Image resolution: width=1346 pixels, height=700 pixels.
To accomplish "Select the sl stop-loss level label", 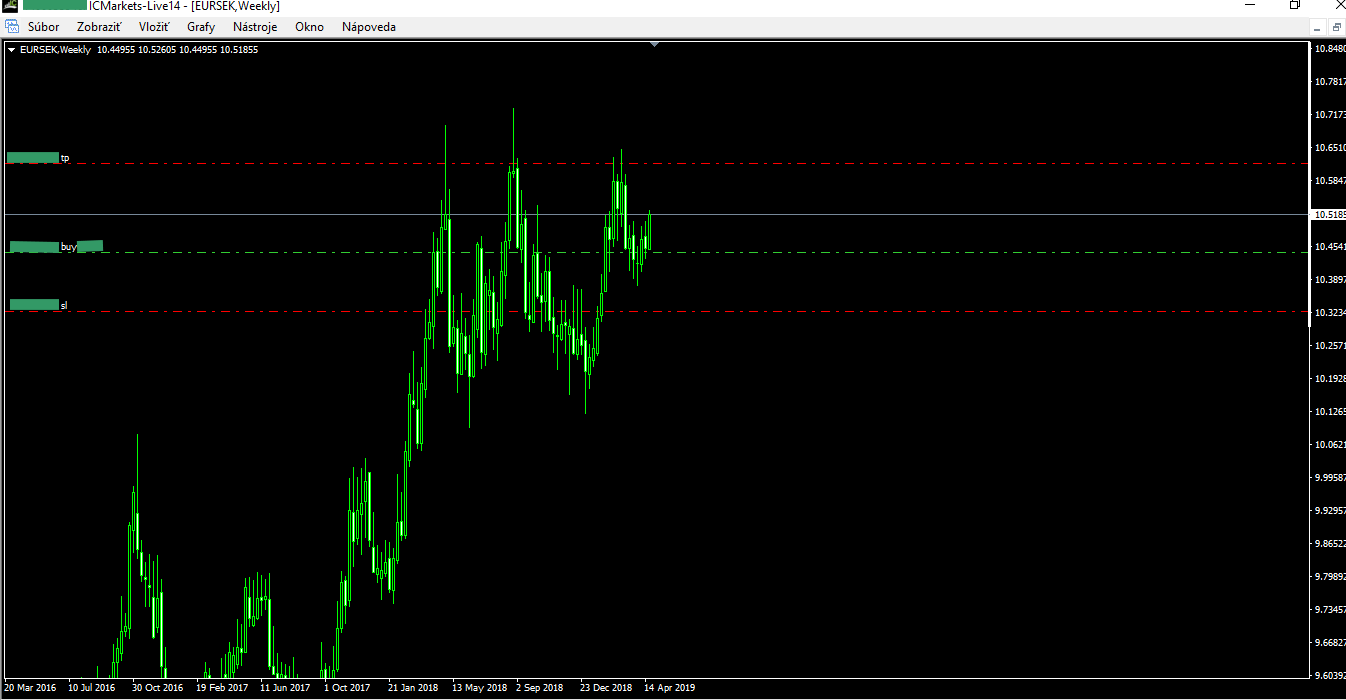I will tap(64, 305).
